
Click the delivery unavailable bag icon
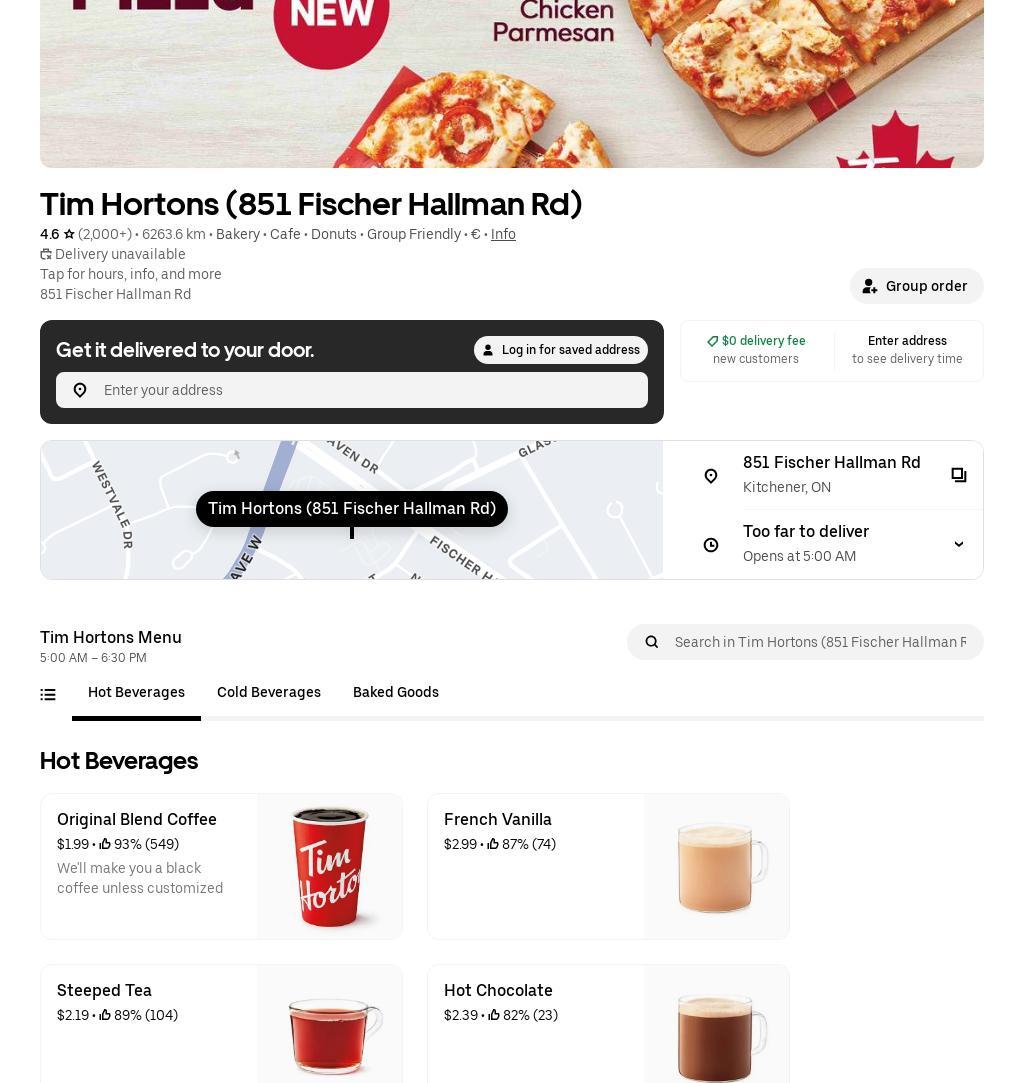tap(46, 254)
